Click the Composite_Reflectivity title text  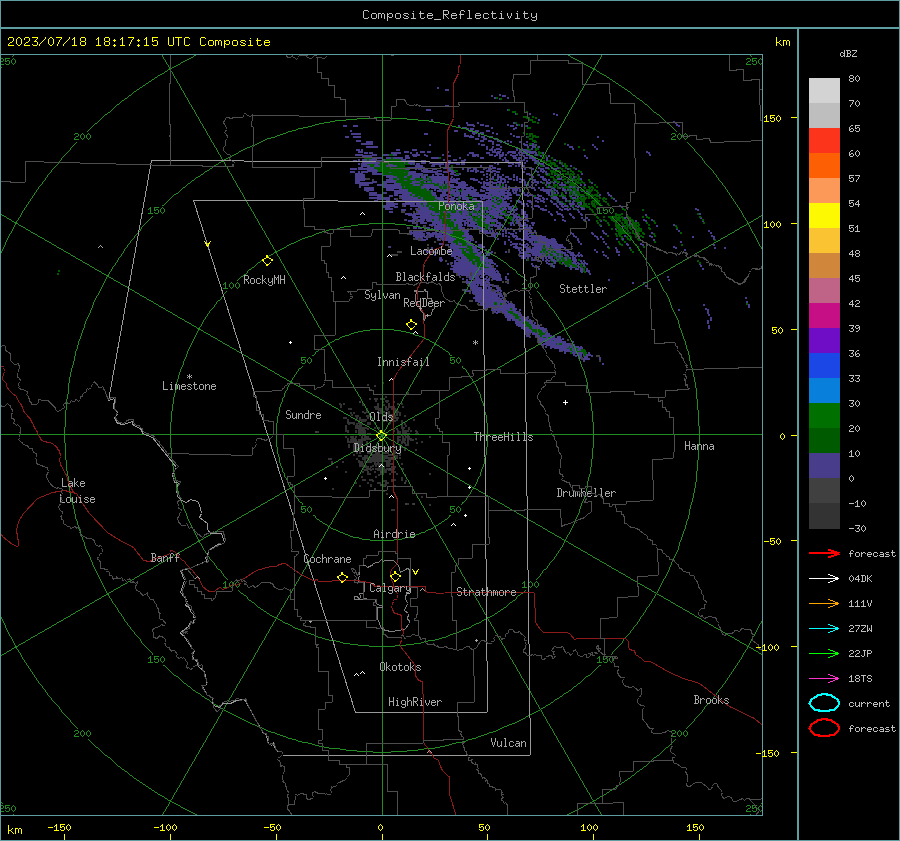[449, 15]
